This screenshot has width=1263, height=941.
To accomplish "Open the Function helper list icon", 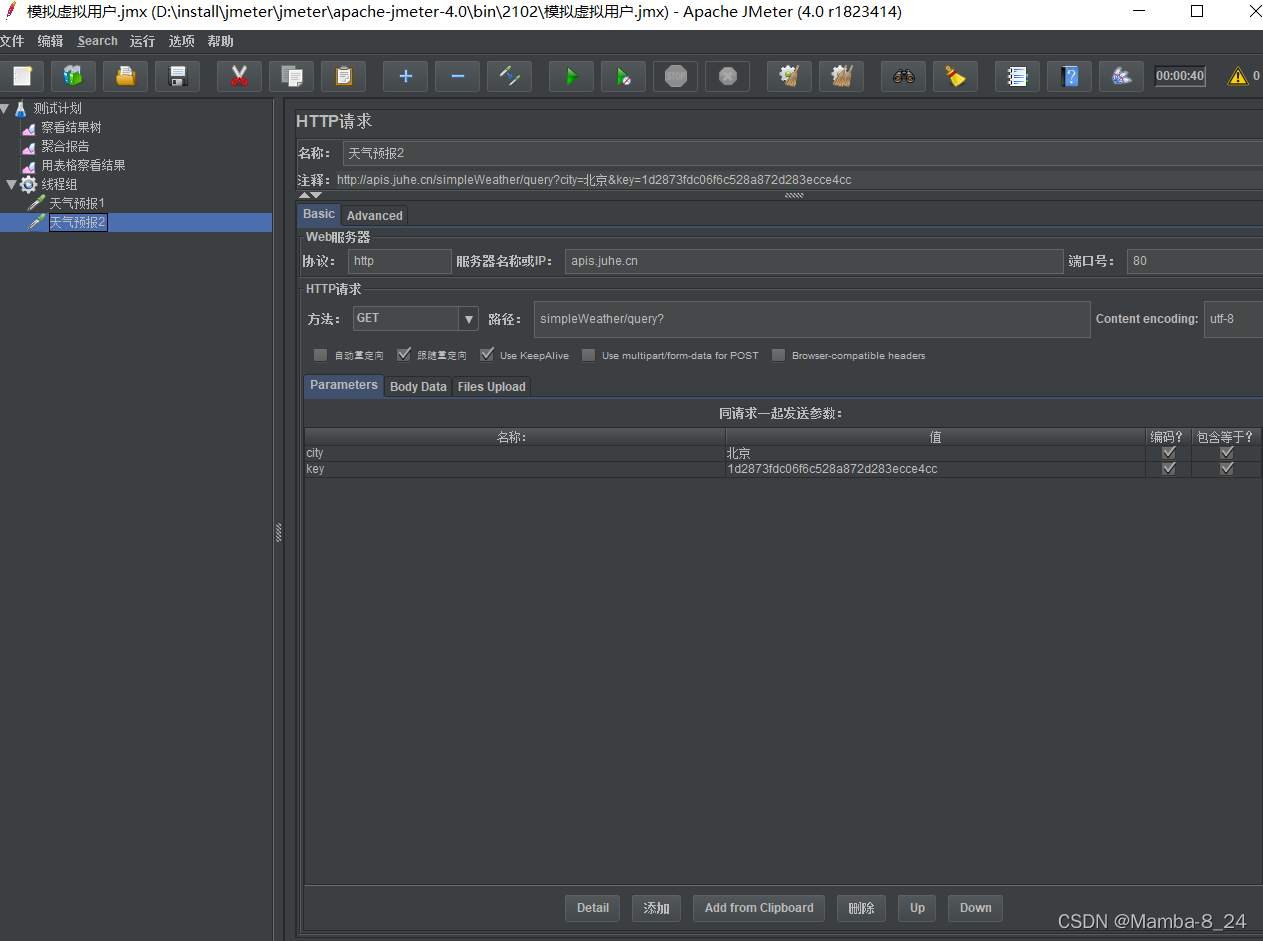I will (1018, 76).
